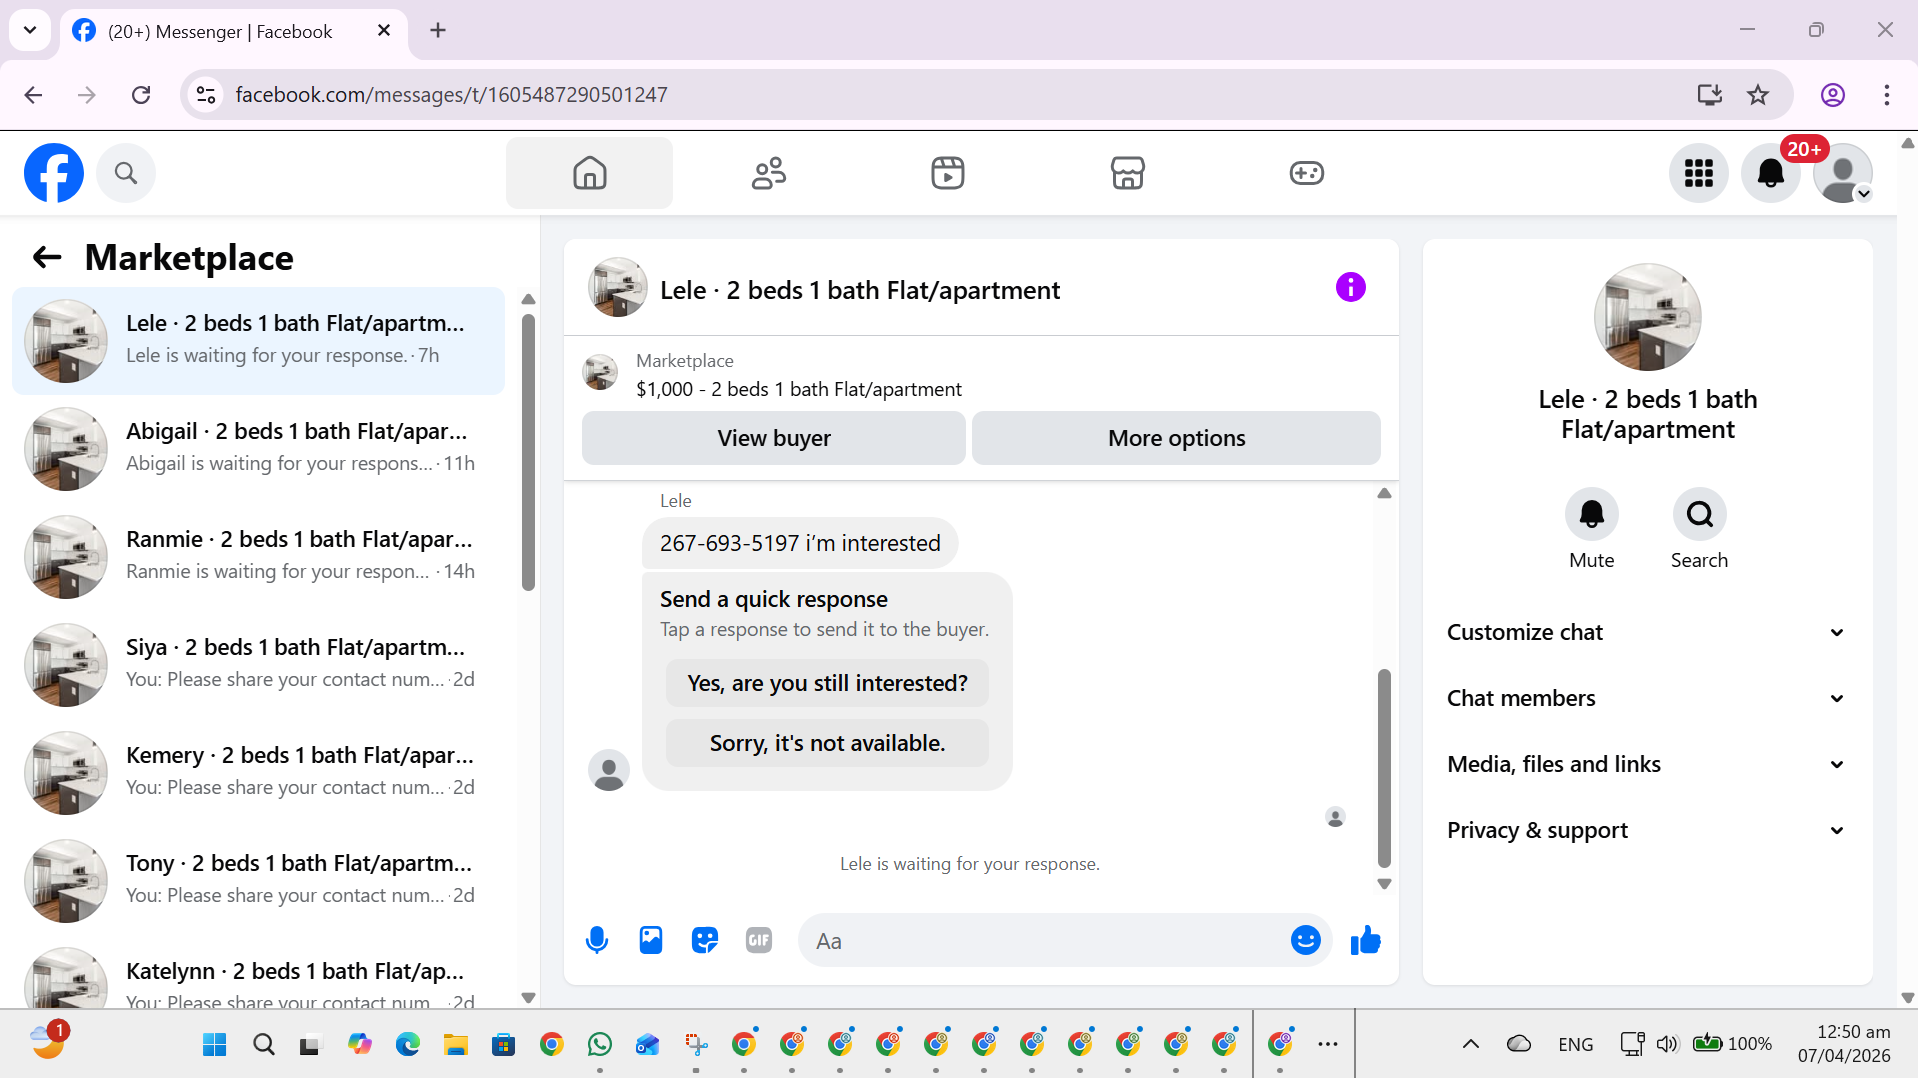Open Siya's conversation in the chat list
The image size is (1918, 1078).
click(258, 665)
